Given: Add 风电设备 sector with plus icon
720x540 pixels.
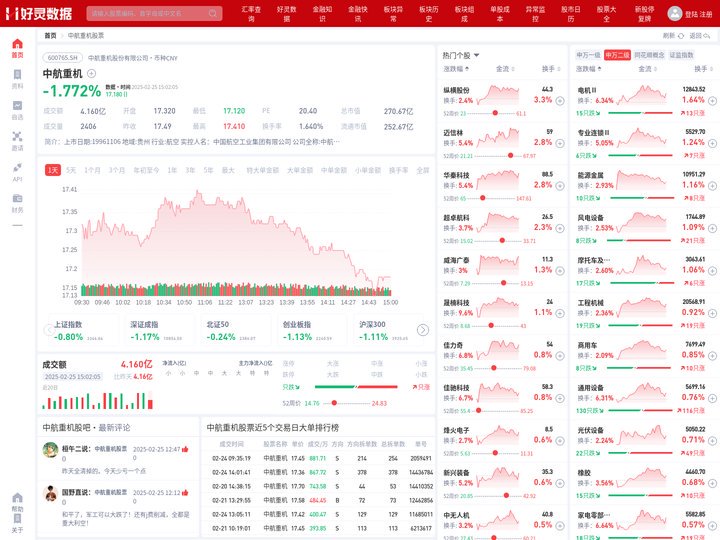Looking at the screenshot, I should click(x=712, y=228).
